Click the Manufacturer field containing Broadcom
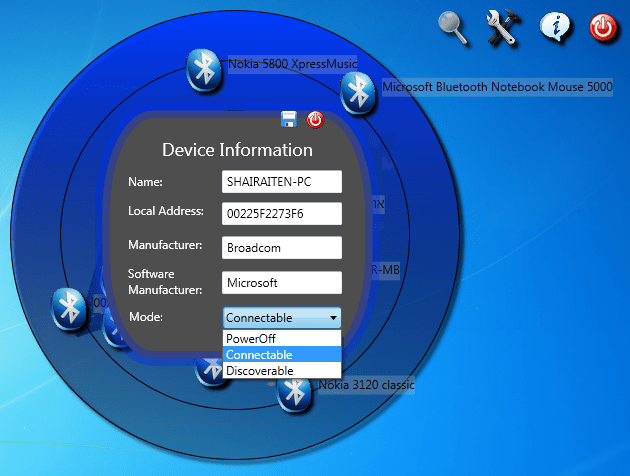 tap(282, 247)
